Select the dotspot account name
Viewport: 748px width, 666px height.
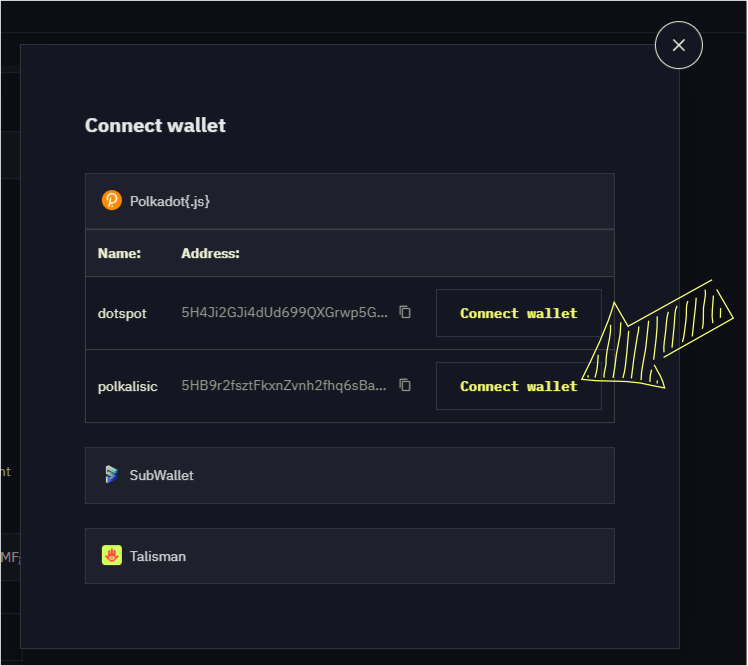(x=122, y=313)
